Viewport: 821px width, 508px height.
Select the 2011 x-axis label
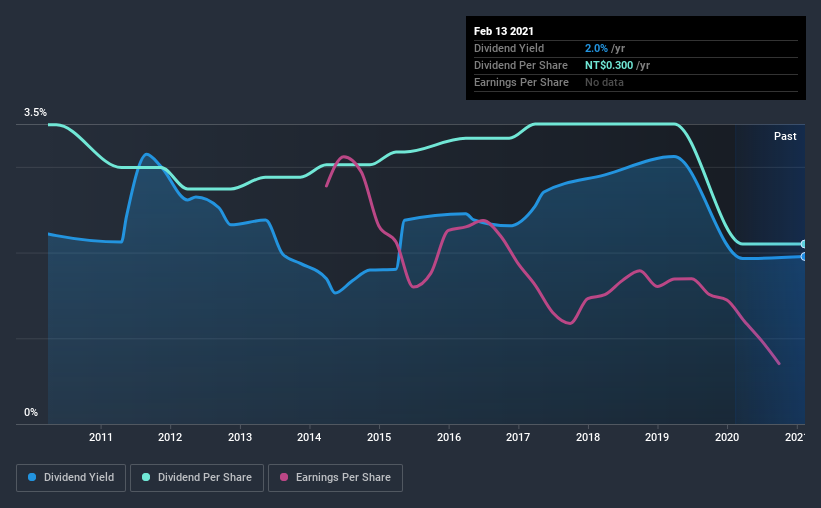(101, 437)
